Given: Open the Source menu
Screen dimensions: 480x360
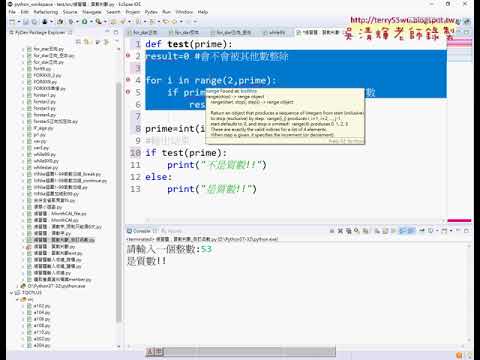Looking at the screenshot, I should point(70,12).
